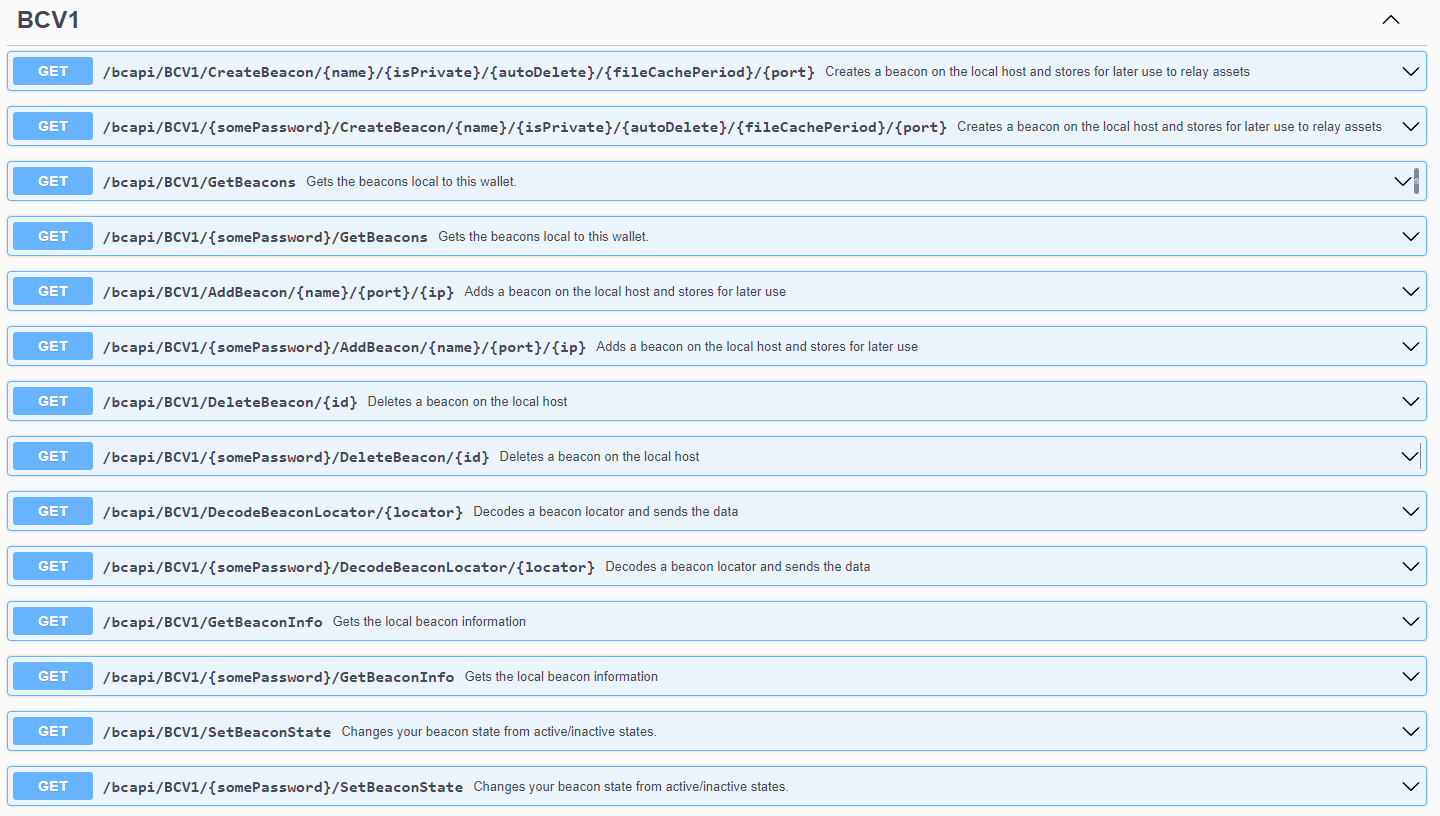Screen dimensions: 1440x816
Task: Select path /bcapi/BCV1/GetBeacons
Action: [199, 182]
